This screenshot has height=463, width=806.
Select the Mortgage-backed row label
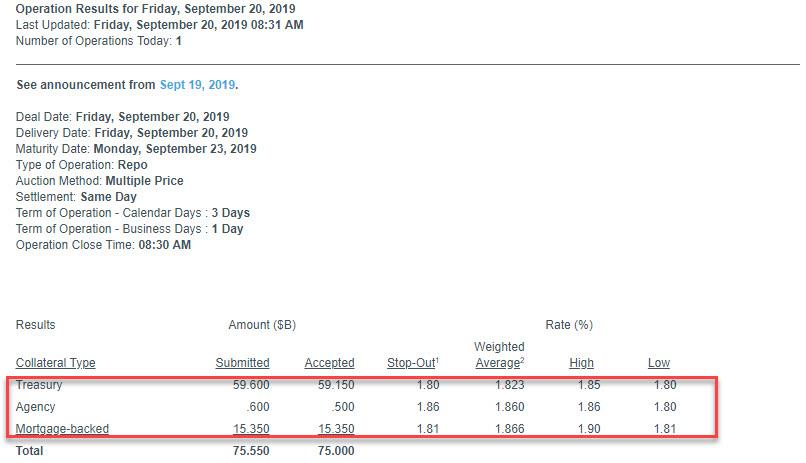[62, 429]
